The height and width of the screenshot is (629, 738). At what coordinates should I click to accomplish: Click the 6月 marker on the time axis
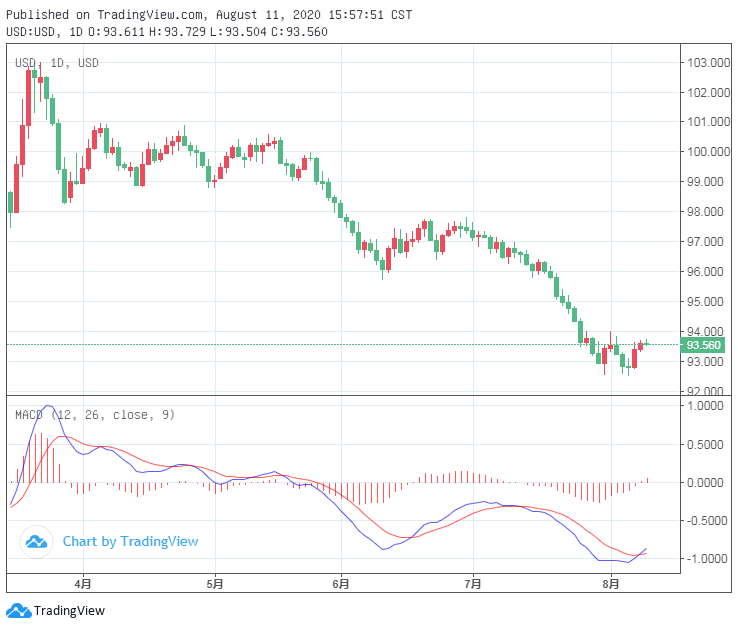coord(341,582)
